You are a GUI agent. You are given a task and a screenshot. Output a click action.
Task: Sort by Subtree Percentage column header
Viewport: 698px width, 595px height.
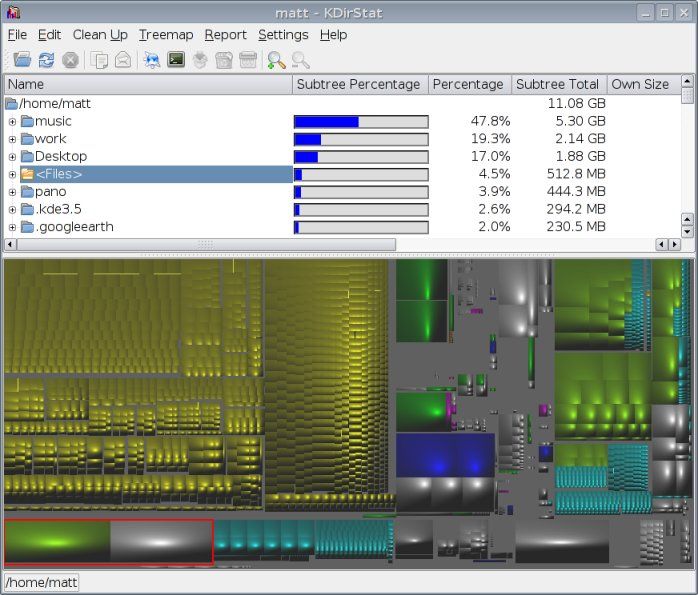tap(360, 84)
